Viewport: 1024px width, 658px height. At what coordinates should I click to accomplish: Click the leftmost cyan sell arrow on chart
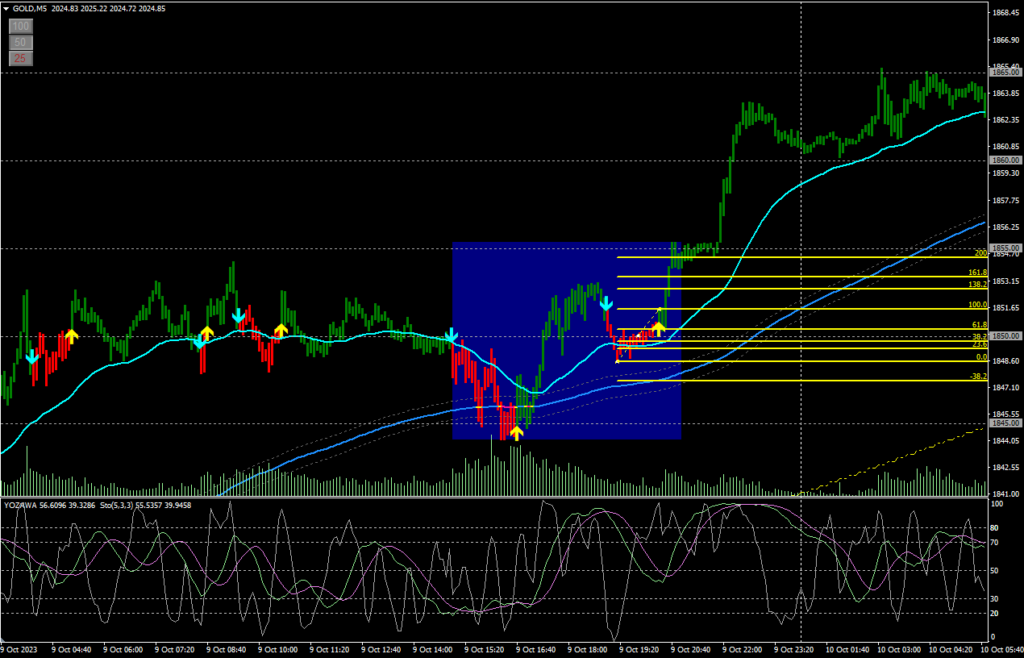32,356
